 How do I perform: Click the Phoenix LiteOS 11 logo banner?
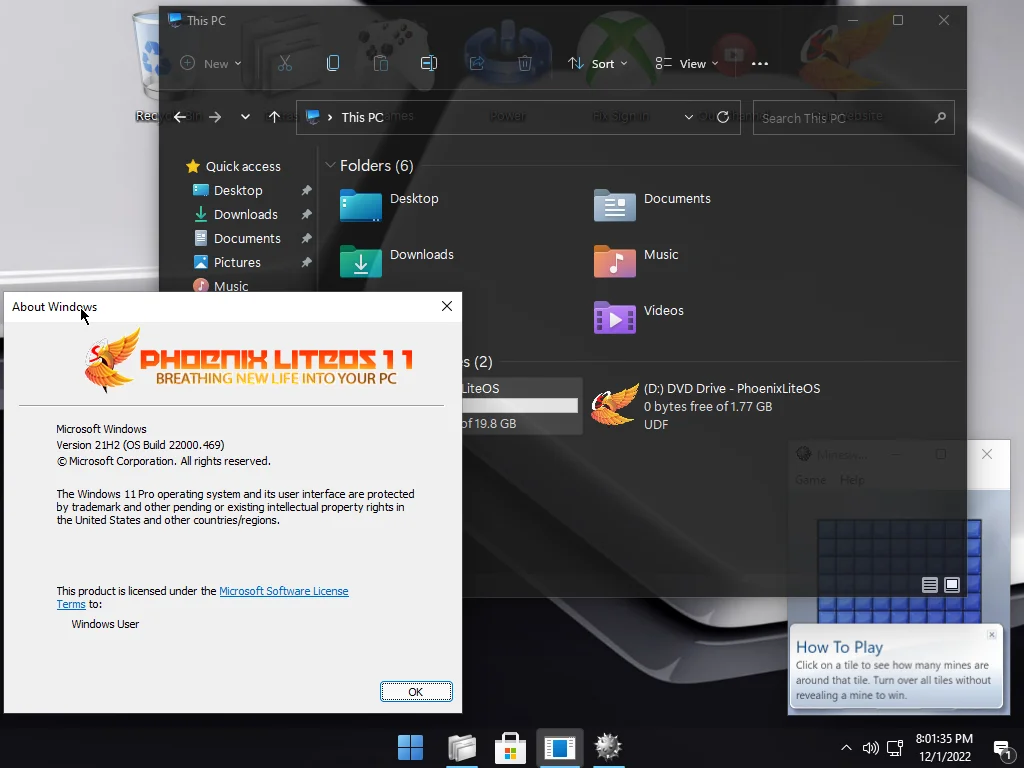click(249, 360)
